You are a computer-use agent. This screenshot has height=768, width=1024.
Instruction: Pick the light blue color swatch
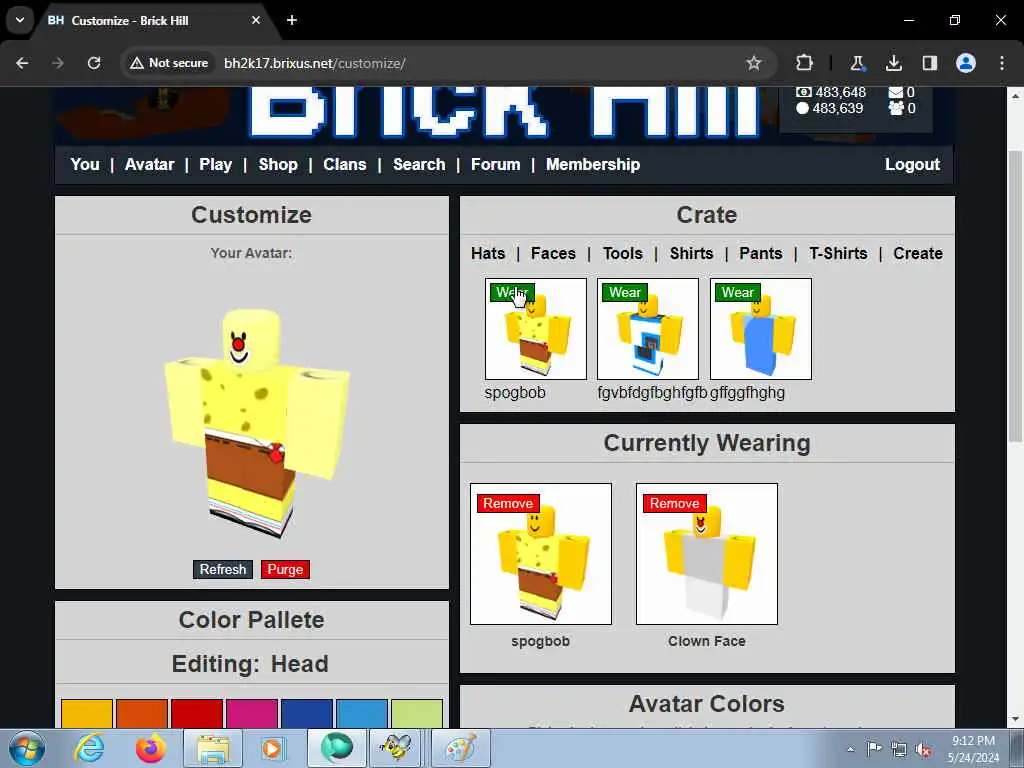coord(362,713)
